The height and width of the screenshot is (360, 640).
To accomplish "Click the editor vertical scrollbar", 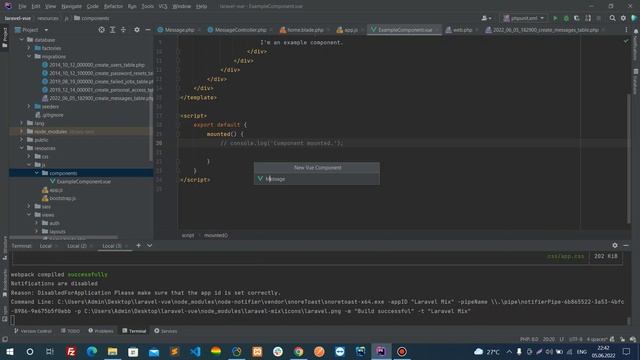I will [x=629, y=159].
